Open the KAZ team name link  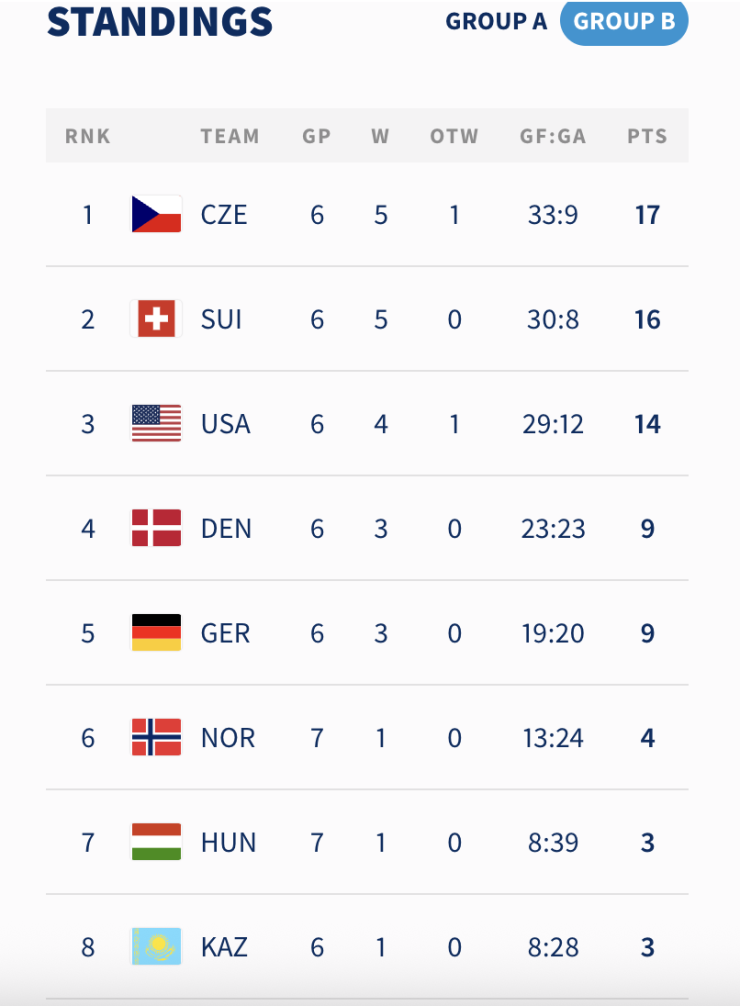(x=224, y=947)
